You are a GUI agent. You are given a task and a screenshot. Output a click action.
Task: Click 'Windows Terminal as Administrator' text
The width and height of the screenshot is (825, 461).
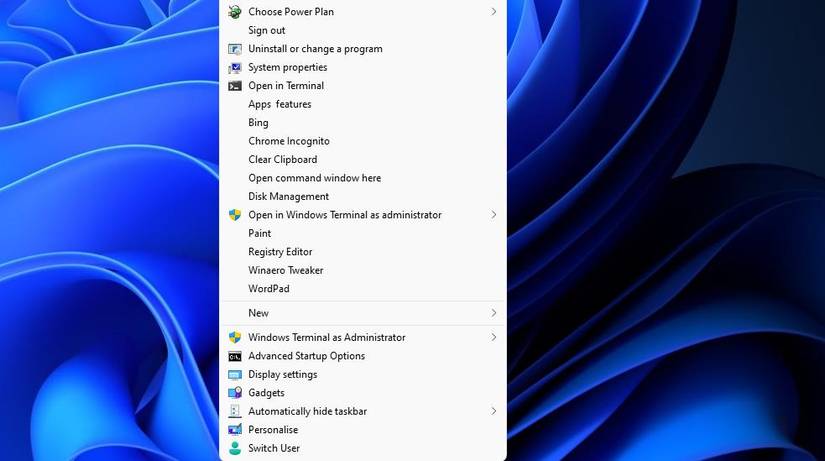[327, 337]
